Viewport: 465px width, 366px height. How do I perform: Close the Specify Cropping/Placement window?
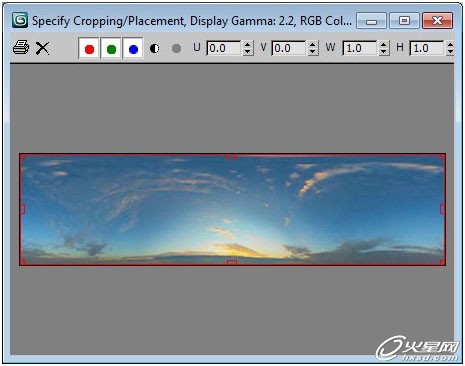pos(437,21)
